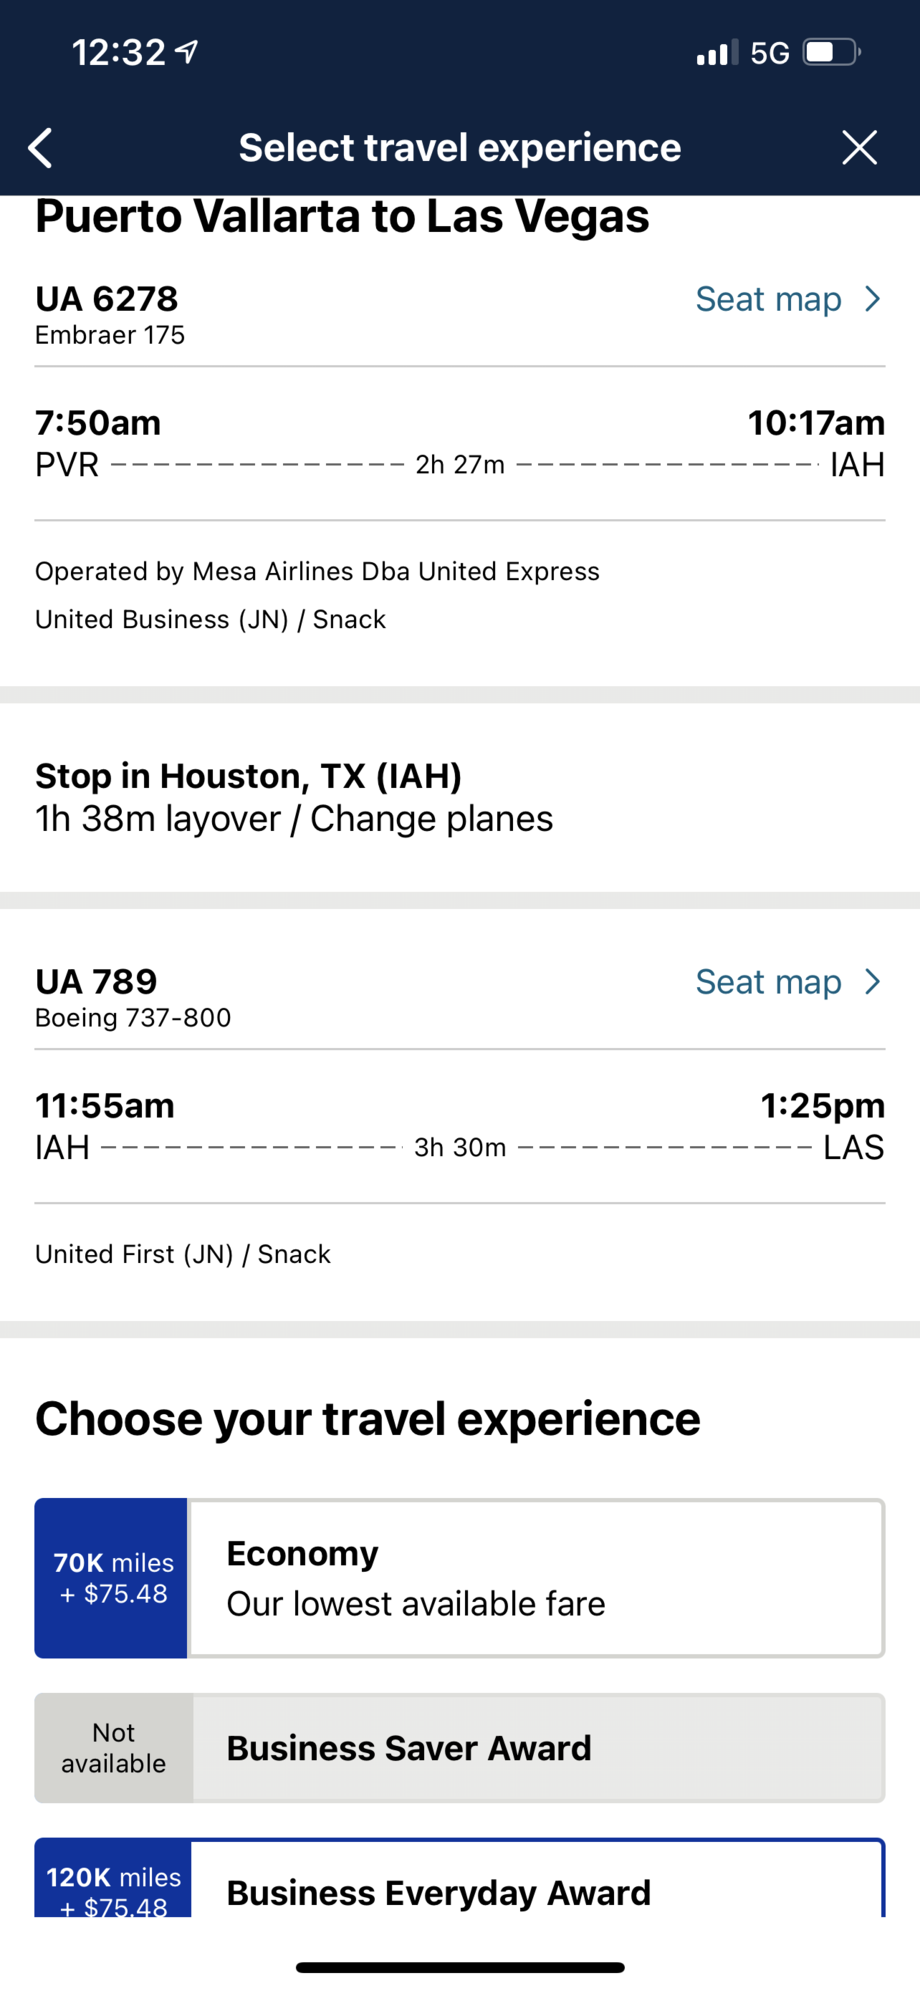Viewport: 920px width, 1990px height.
Task: Tap the 120K miles price badge
Action: coord(114,1888)
